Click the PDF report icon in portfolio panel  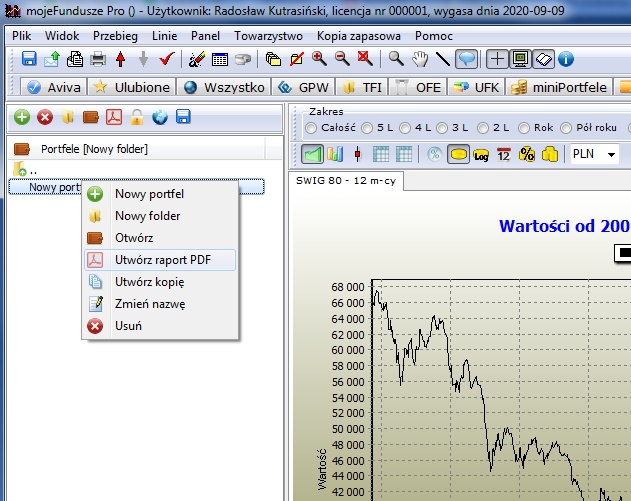point(114,118)
